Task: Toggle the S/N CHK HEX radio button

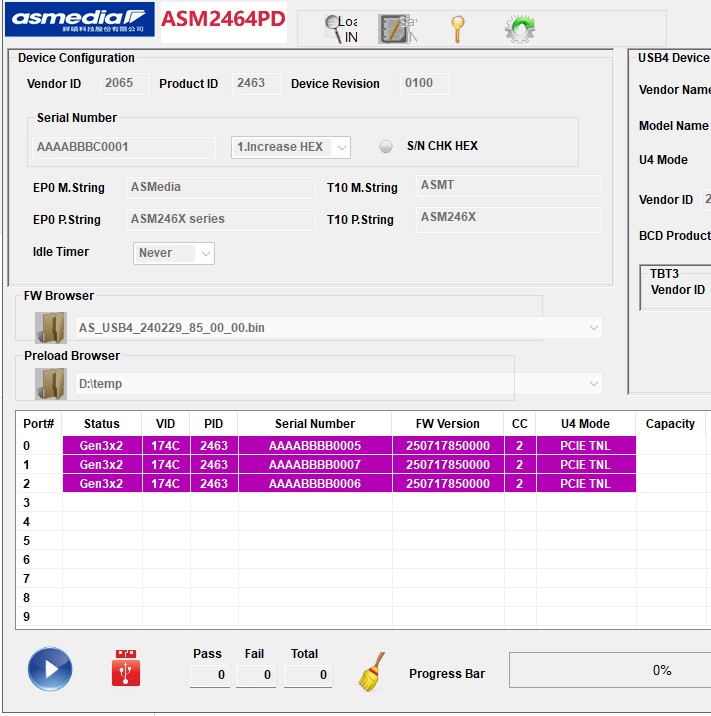Action: (386, 147)
